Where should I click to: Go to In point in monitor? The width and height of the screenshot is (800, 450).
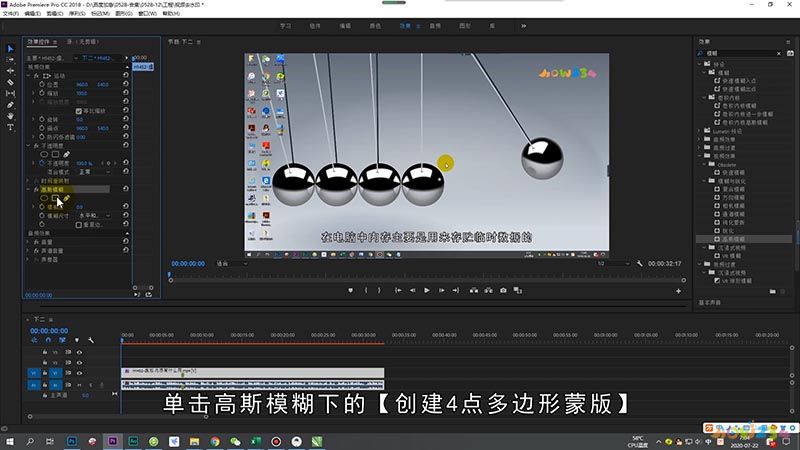398,290
